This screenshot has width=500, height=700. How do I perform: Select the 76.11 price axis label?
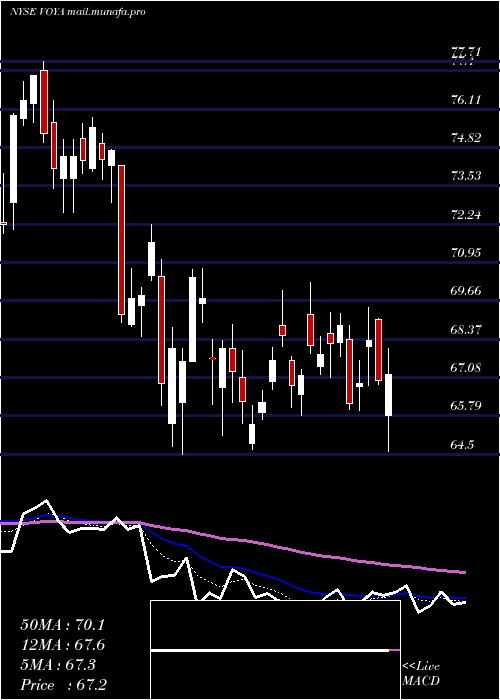[466, 99]
